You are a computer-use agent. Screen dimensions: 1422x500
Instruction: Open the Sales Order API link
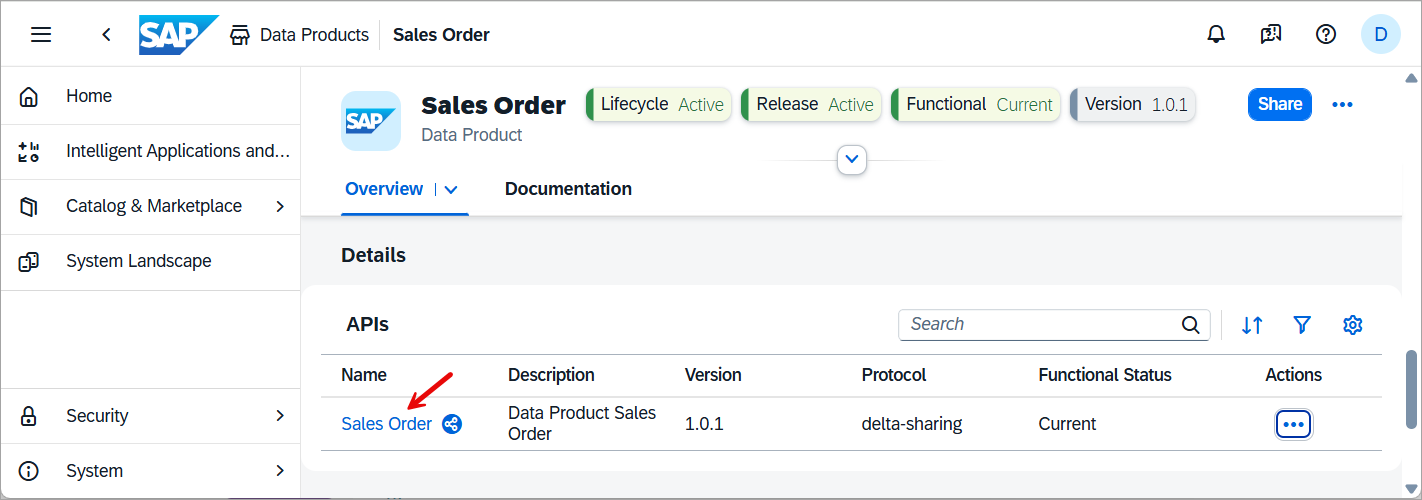[387, 424]
